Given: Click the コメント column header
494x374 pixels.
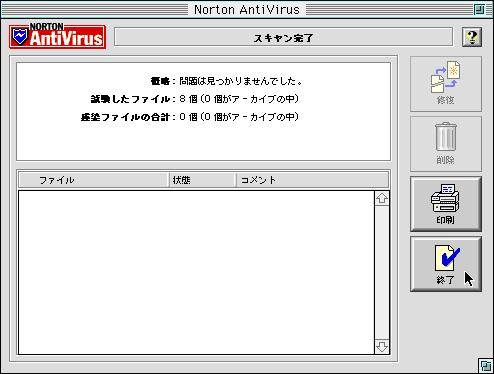Looking at the screenshot, I should [x=312, y=180].
